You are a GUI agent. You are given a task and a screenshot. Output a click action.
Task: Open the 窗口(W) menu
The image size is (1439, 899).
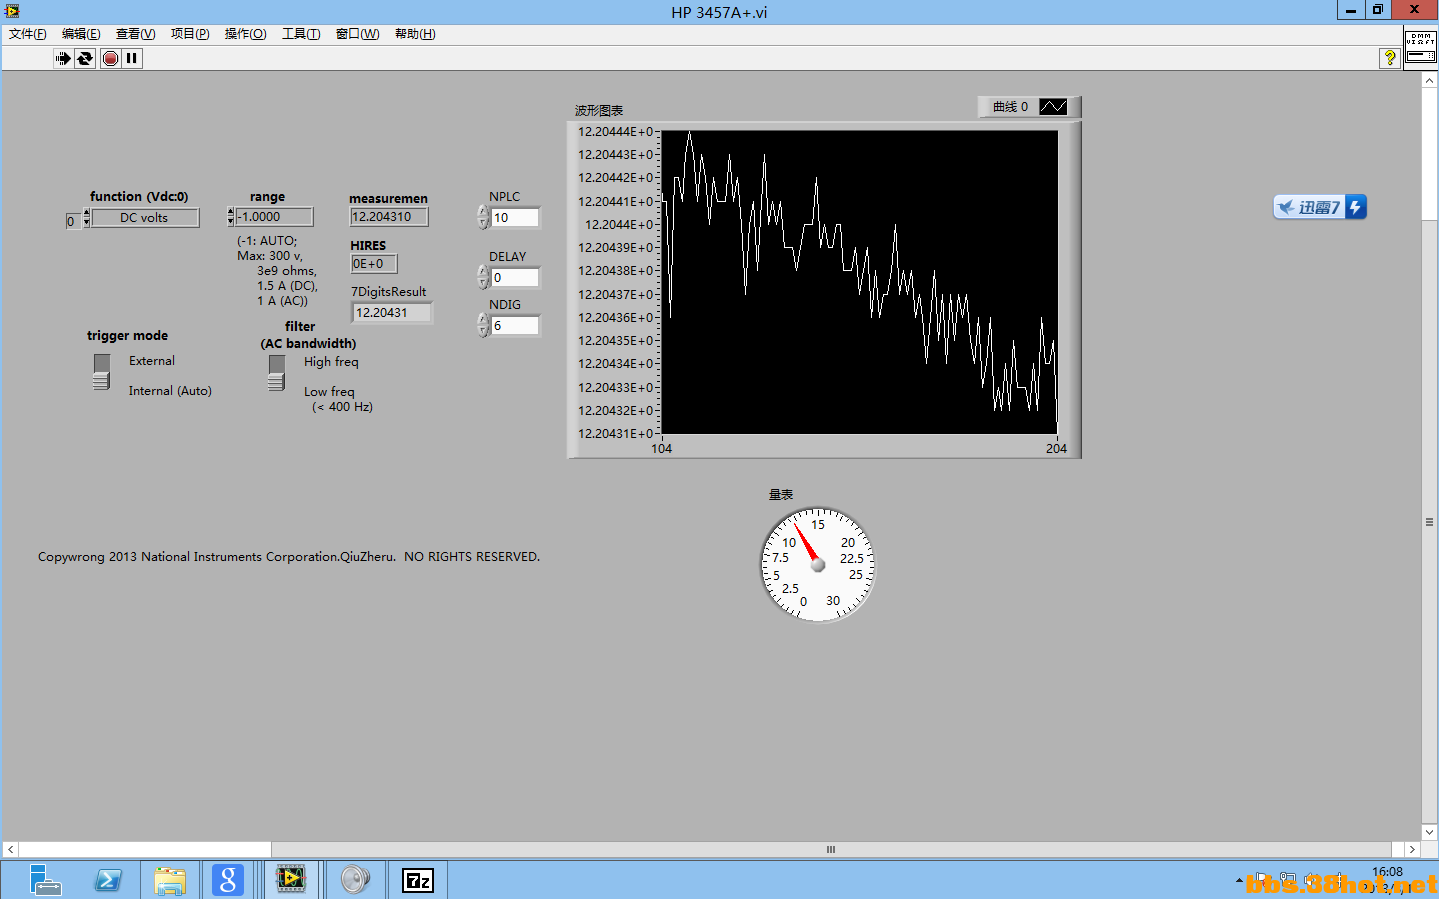pyautogui.click(x=357, y=34)
